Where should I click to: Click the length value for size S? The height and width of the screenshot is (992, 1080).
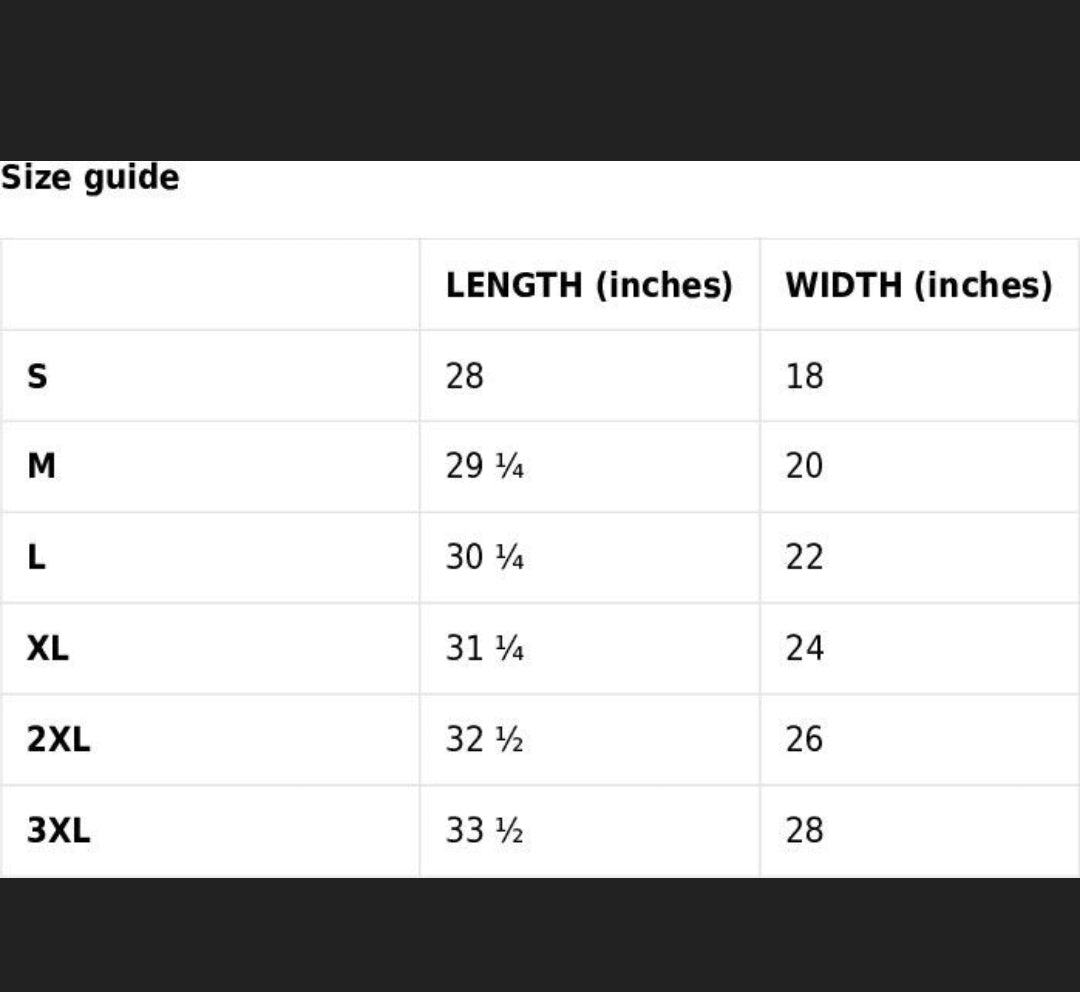(x=464, y=376)
